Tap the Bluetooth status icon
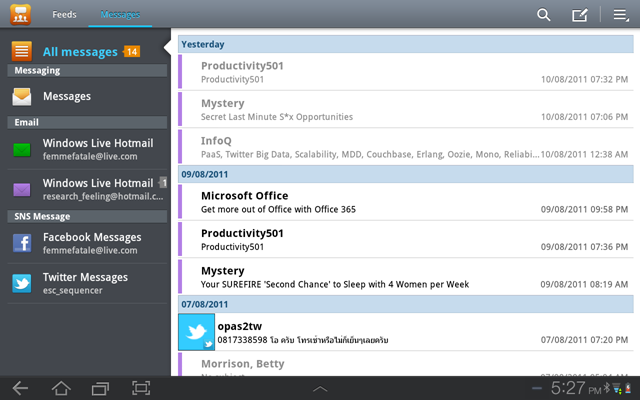This screenshot has width=640, height=400. tap(607, 387)
